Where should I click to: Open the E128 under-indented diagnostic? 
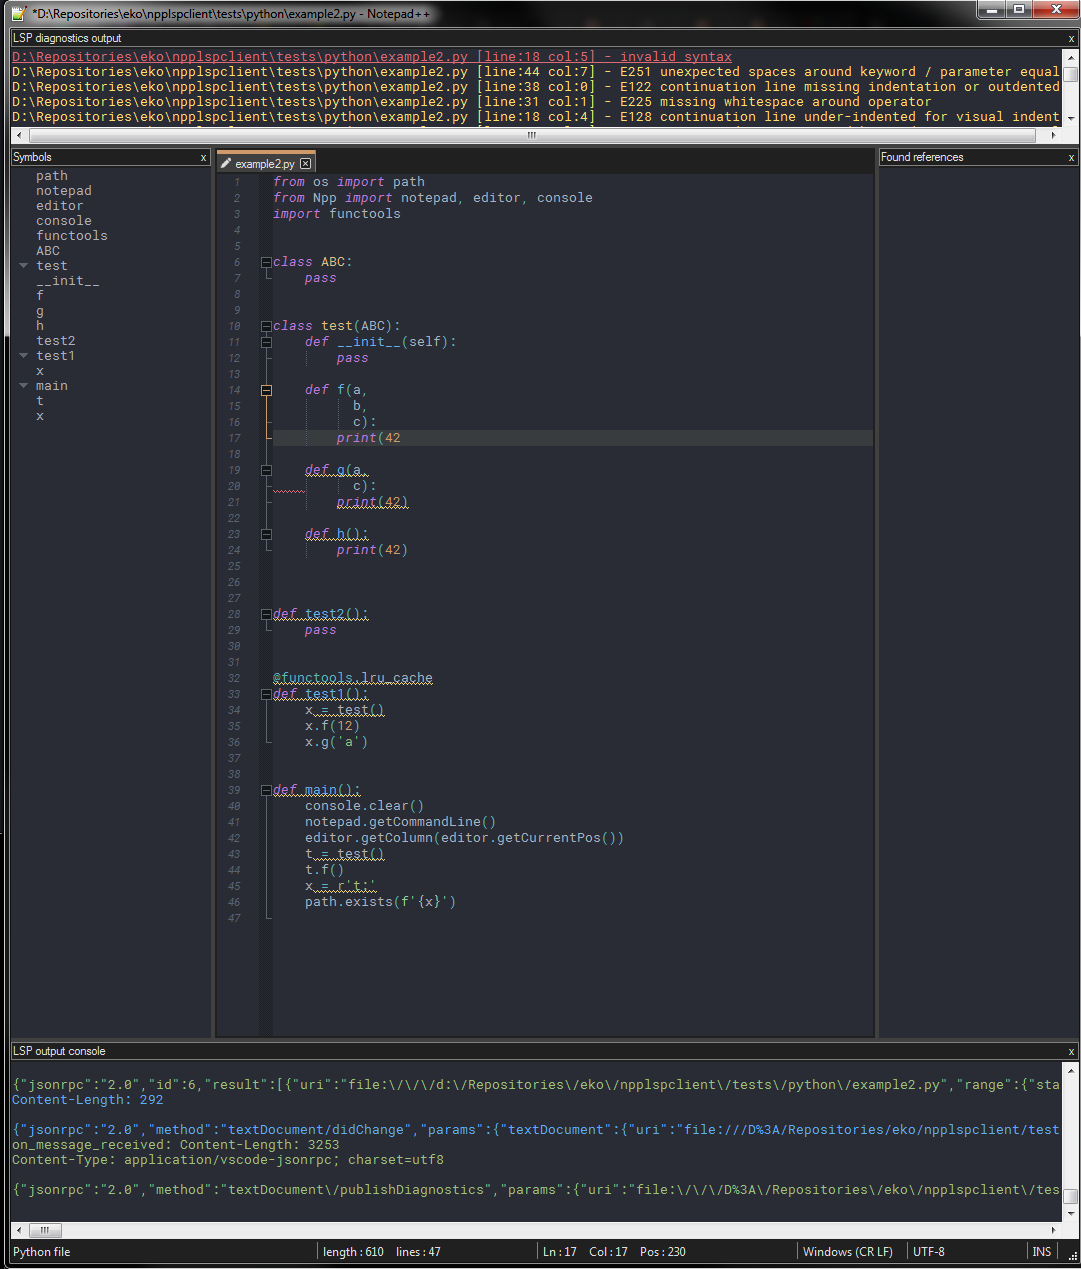tap(536, 117)
